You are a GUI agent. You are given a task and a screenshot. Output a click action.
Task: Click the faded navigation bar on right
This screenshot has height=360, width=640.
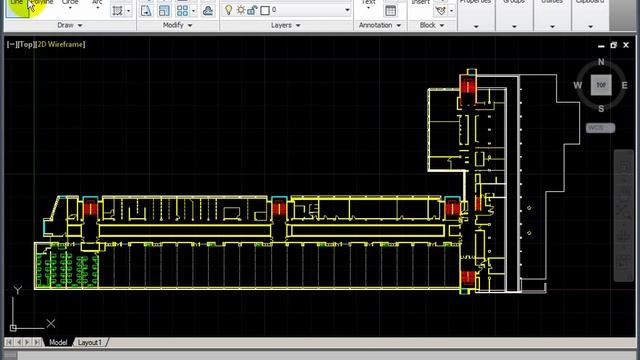pyautogui.click(x=624, y=216)
